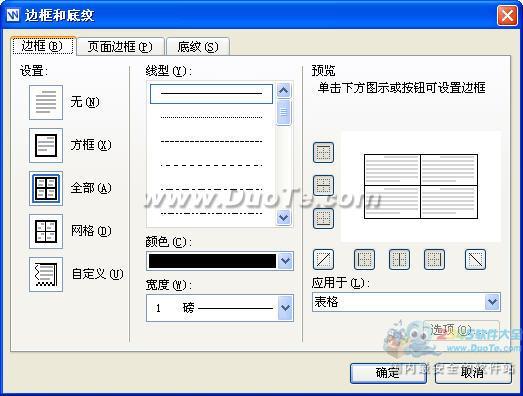This screenshot has width=523, height=396.
Task: Click line style list scroll down arrow
Action: 284,218
